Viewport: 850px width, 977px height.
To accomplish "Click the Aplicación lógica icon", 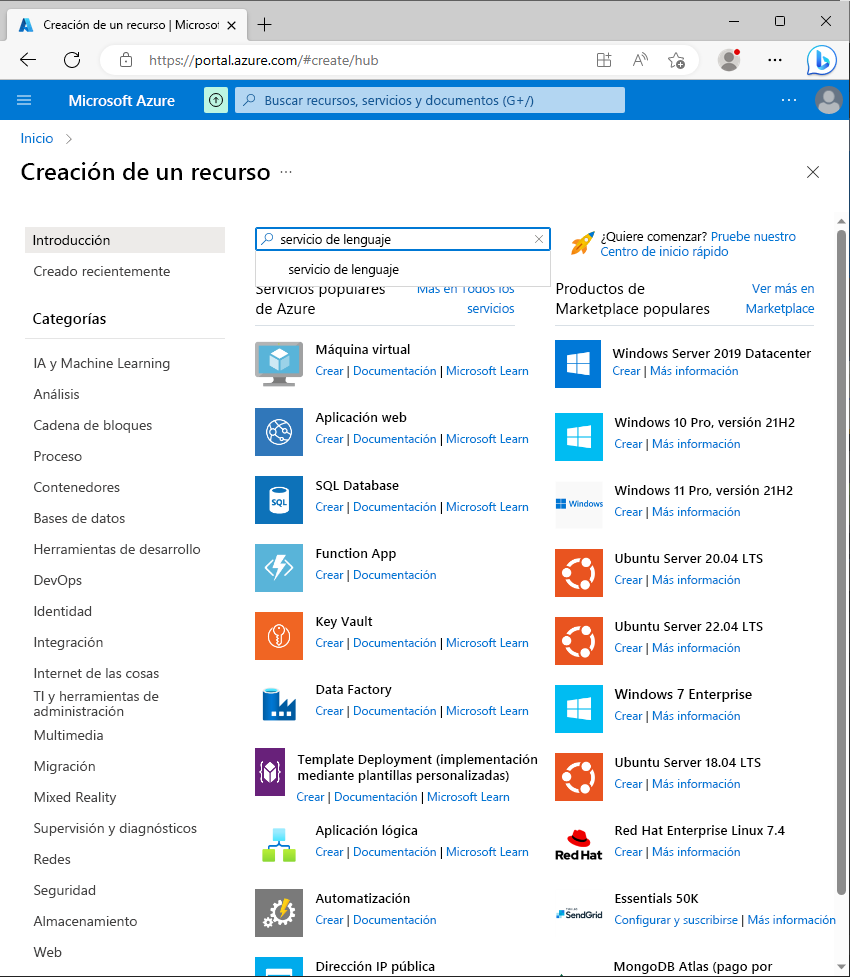I will tap(279, 845).
